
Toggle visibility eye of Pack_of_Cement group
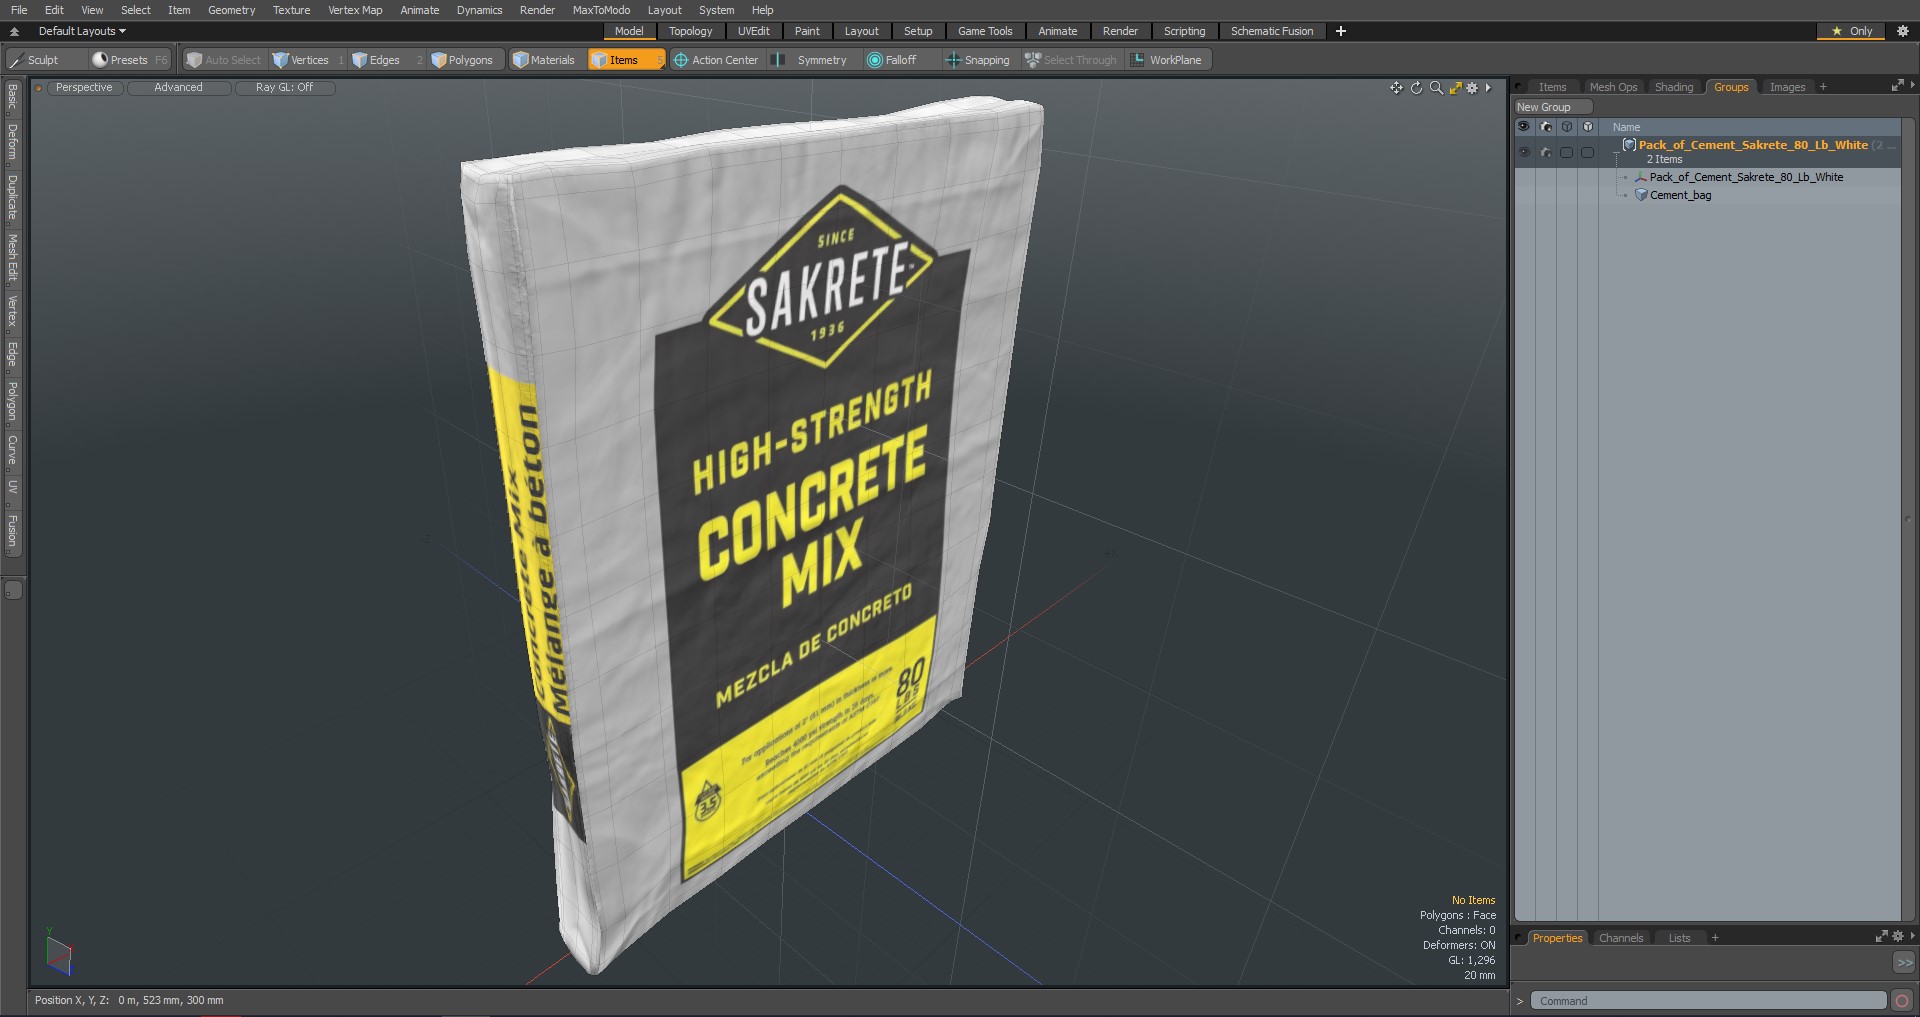1524,152
